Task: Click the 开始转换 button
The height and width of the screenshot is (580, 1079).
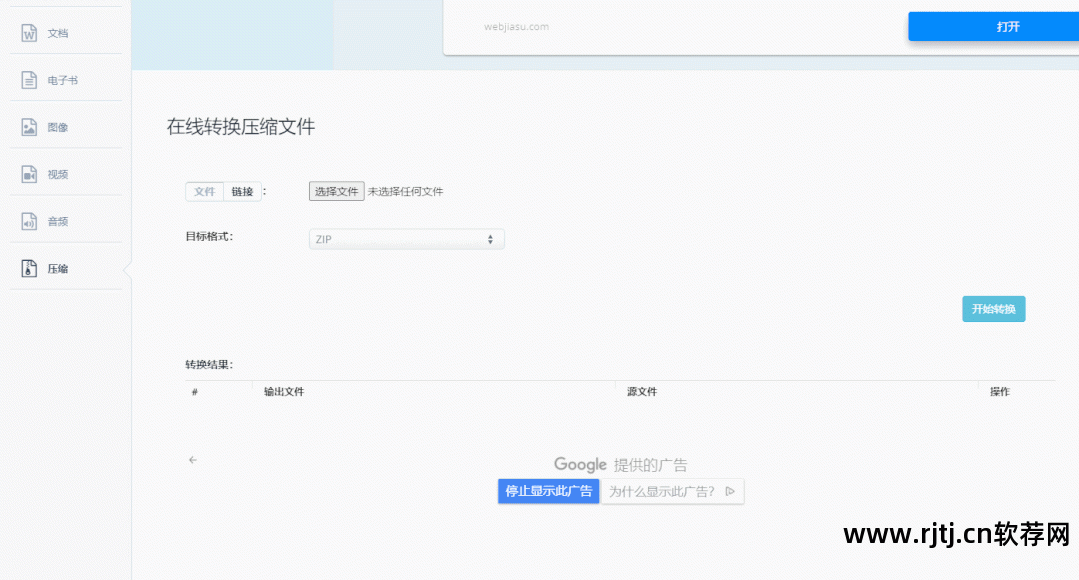Action: [x=993, y=309]
